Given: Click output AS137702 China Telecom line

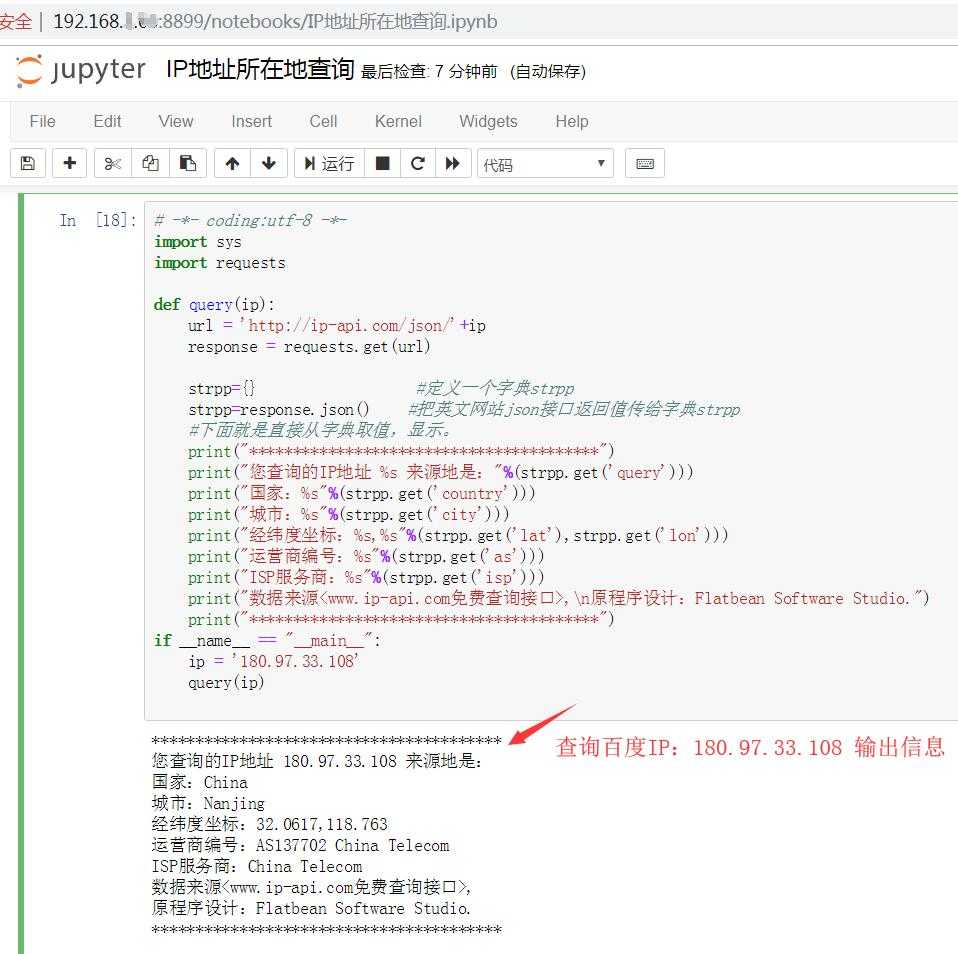Looking at the screenshot, I should point(301,845).
